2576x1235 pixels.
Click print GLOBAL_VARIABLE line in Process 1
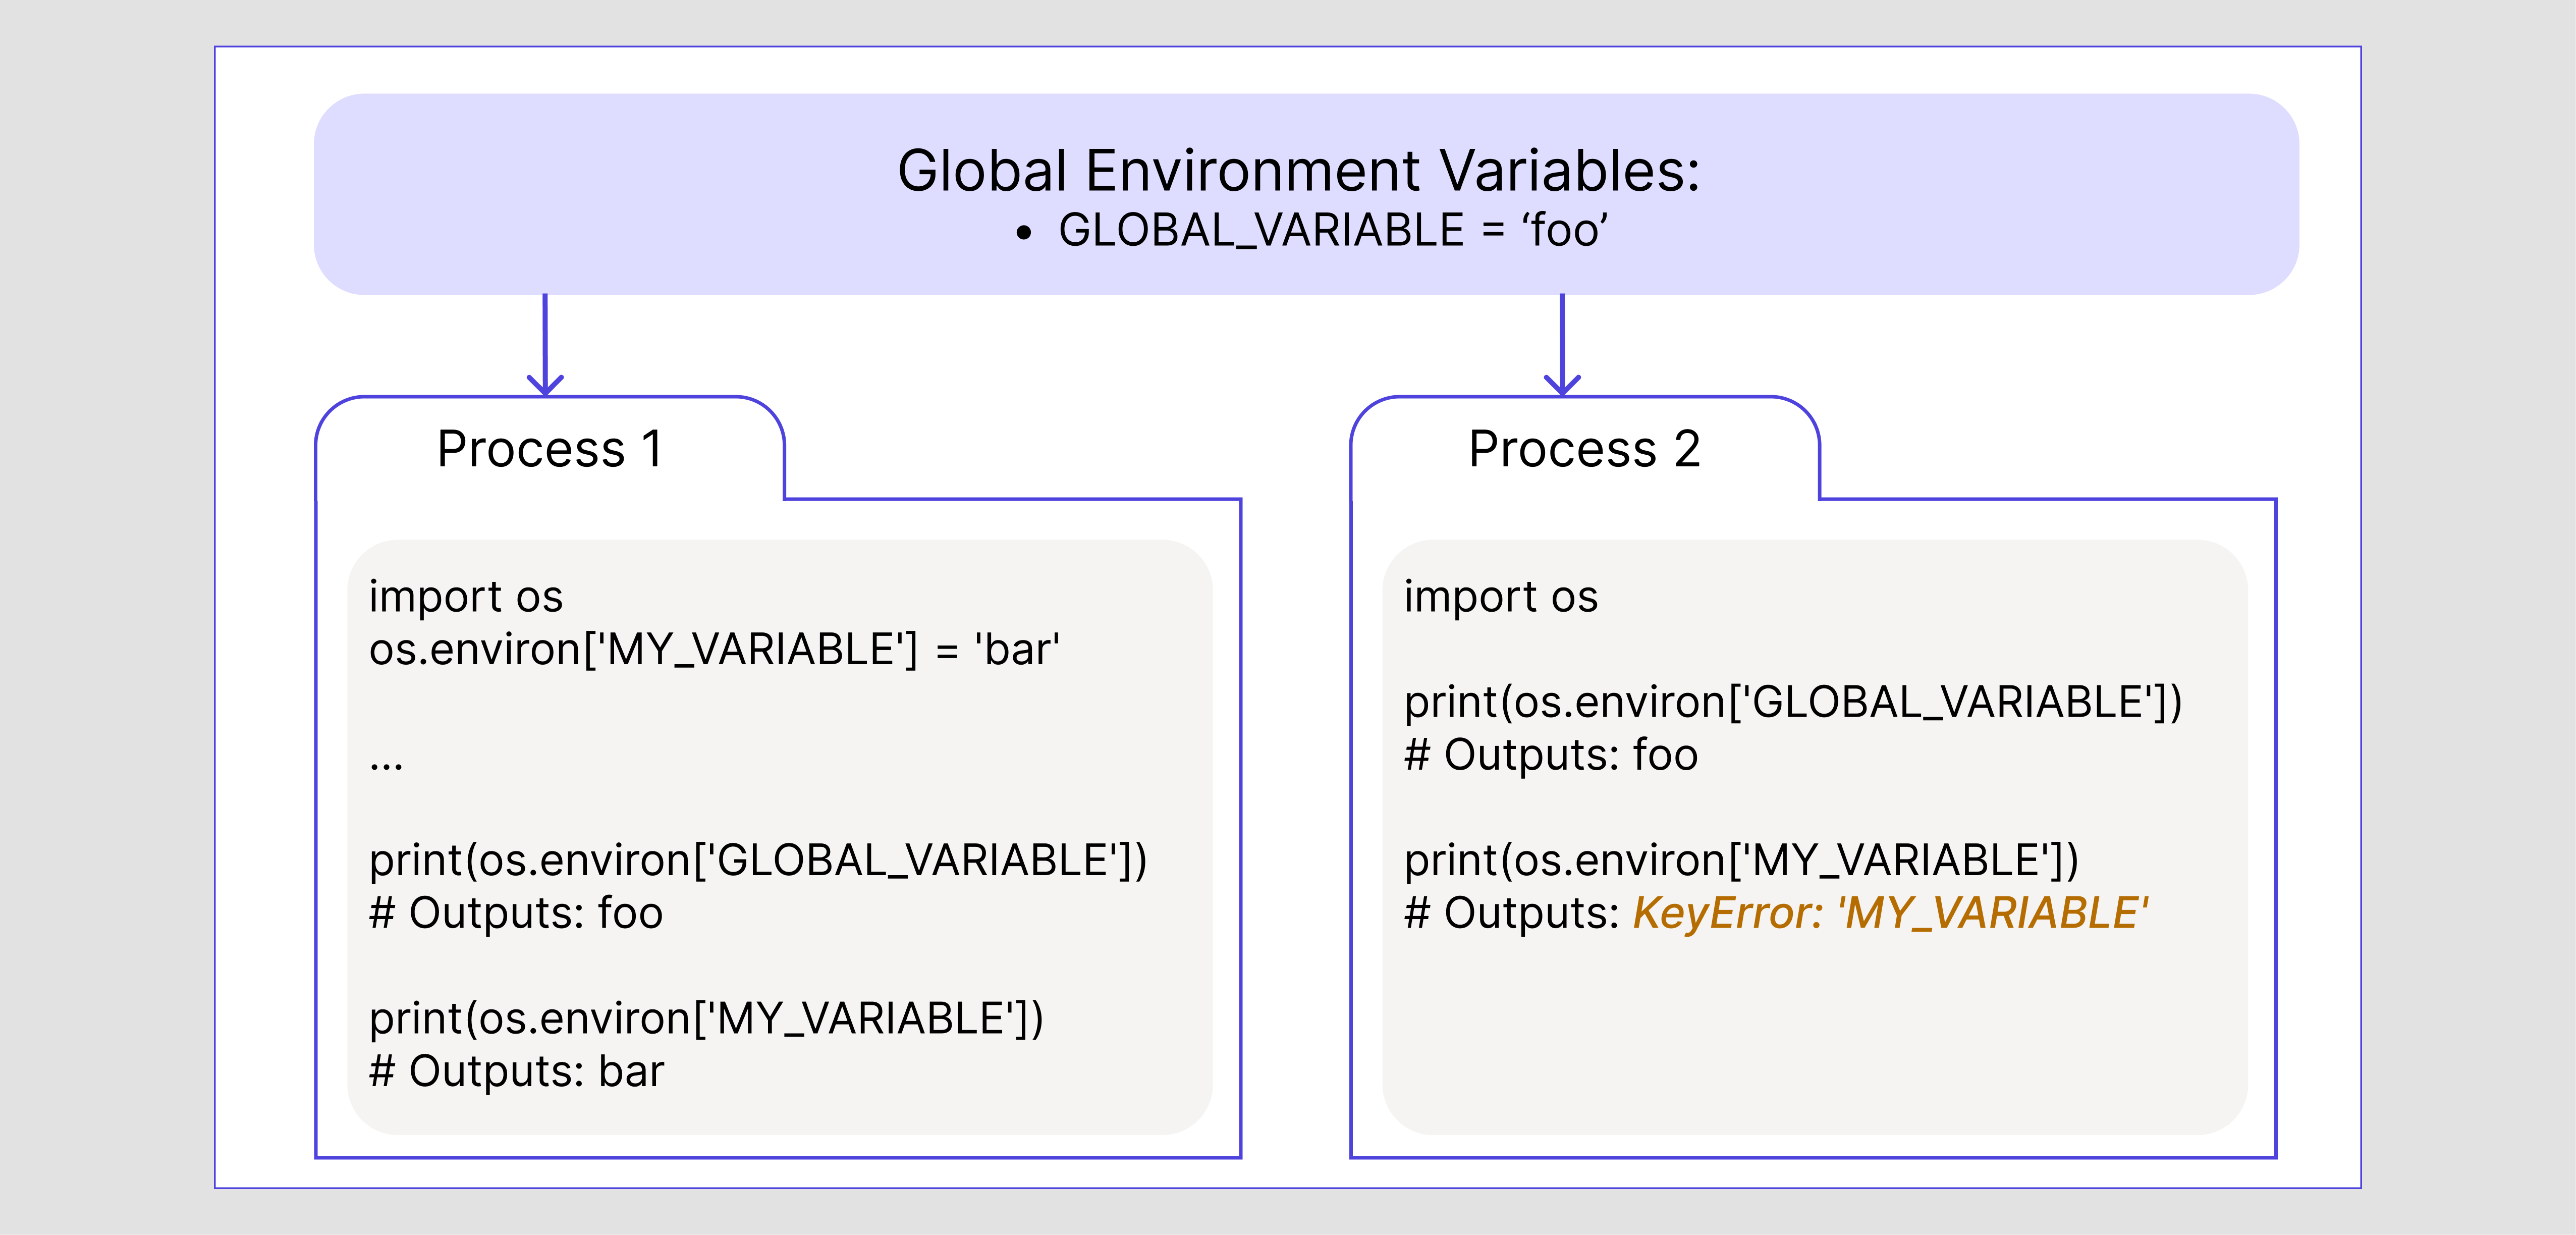tap(758, 861)
